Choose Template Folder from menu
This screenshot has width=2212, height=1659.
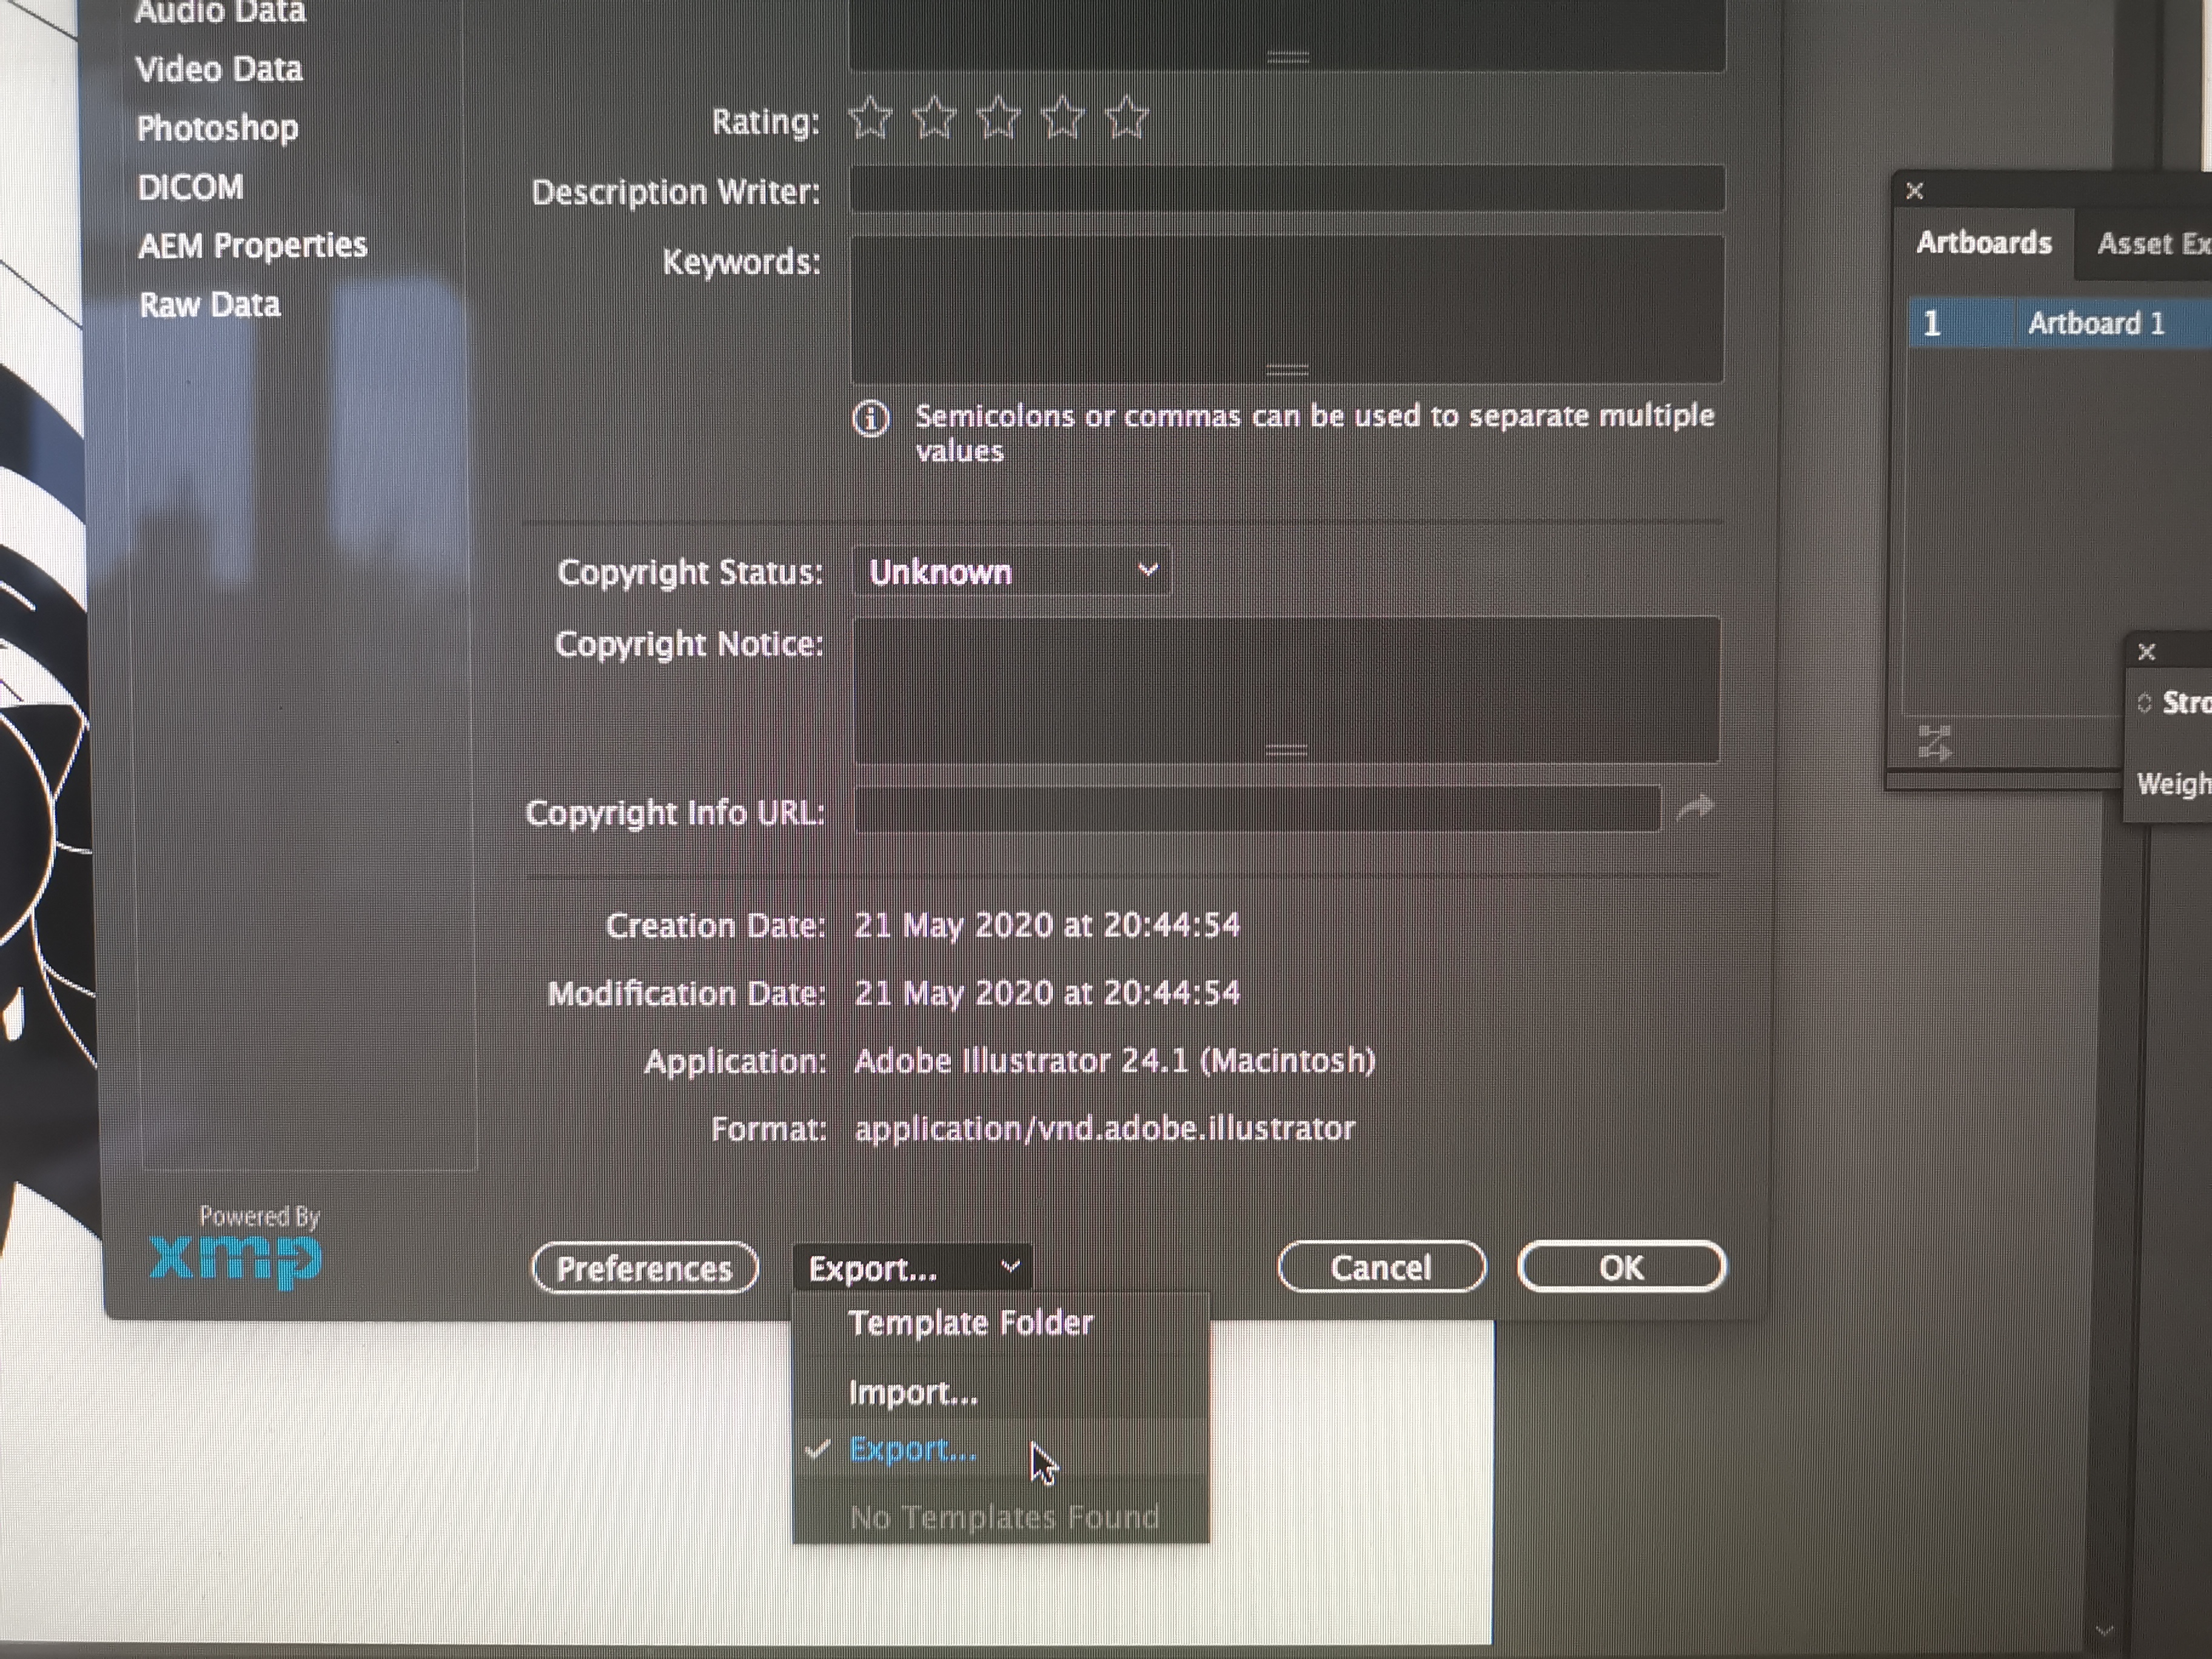[x=970, y=1323]
